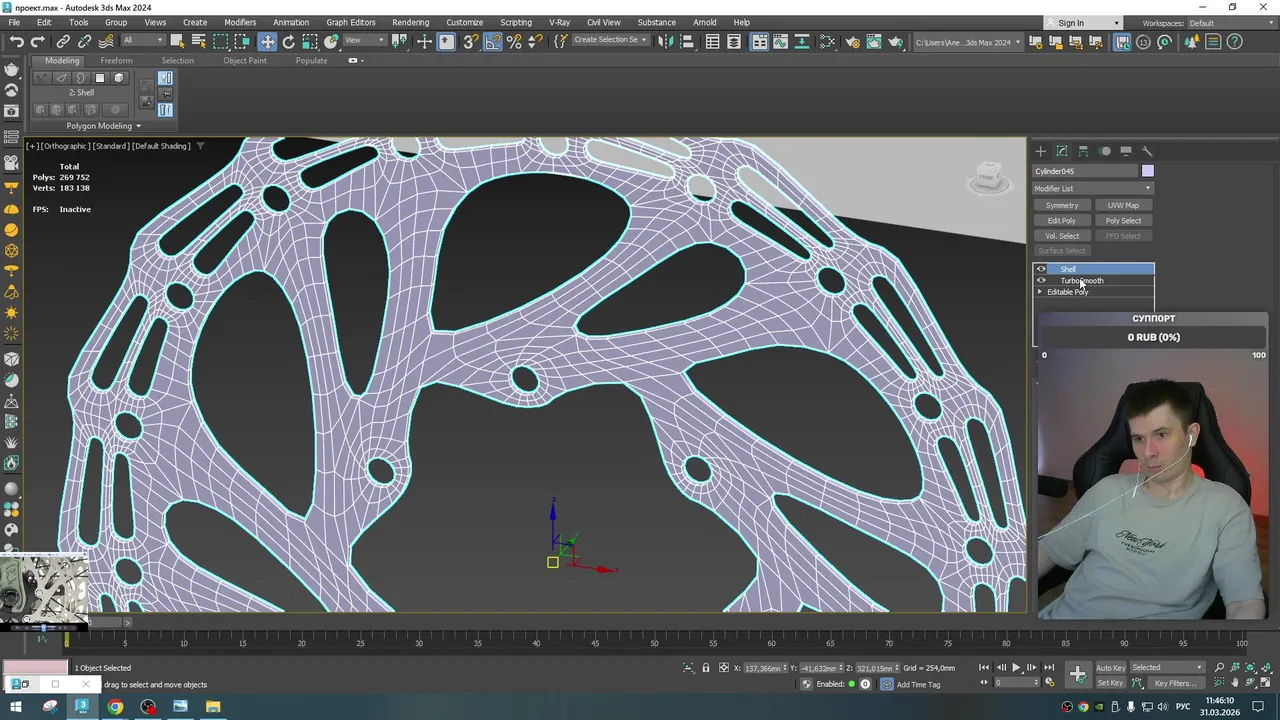The image size is (1280, 720).
Task: Click the Undo arrow in main toolbar
Action: [17, 42]
